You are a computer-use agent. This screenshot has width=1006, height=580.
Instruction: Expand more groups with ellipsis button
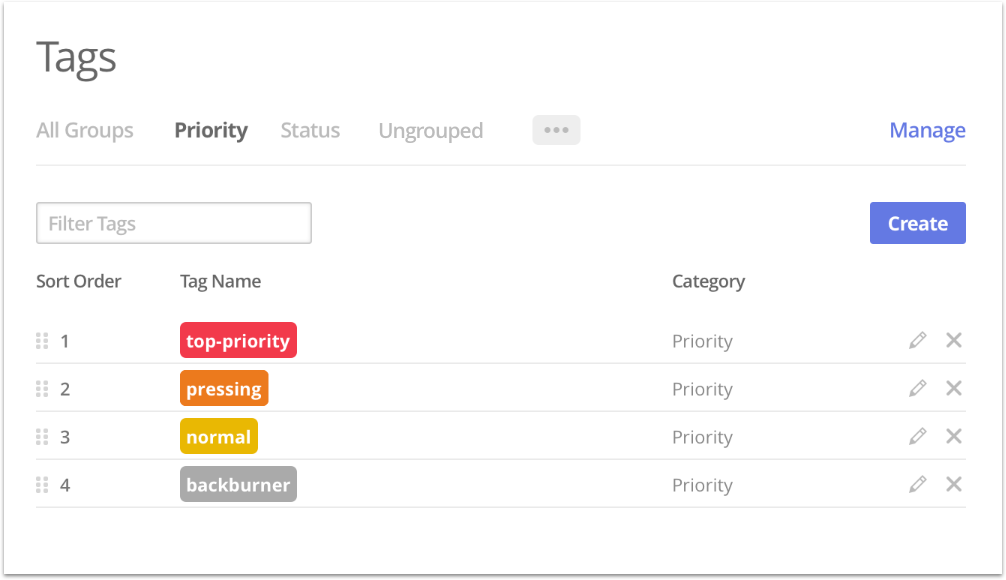tap(556, 130)
